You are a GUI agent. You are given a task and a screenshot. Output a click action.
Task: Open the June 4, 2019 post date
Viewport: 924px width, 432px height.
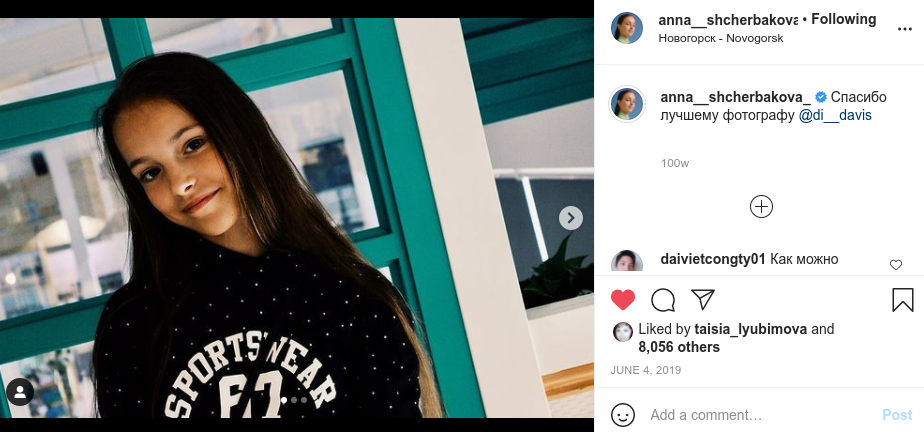[x=644, y=370]
